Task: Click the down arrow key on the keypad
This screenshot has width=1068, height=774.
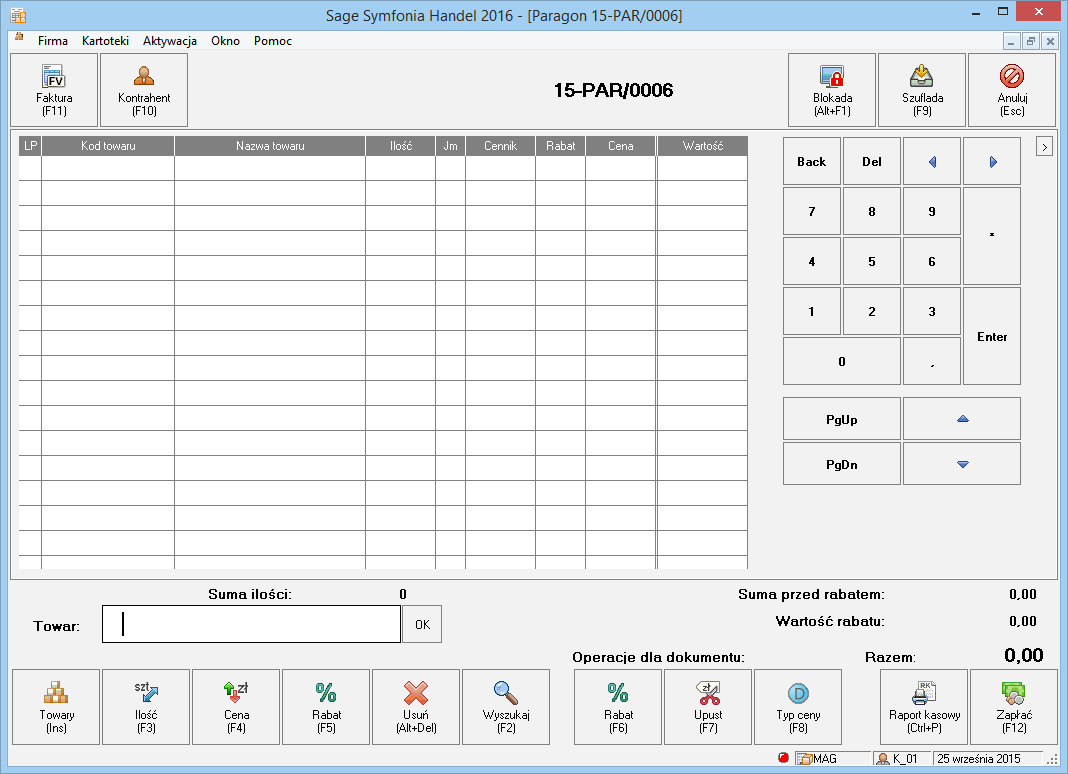Action: pos(962,464)
